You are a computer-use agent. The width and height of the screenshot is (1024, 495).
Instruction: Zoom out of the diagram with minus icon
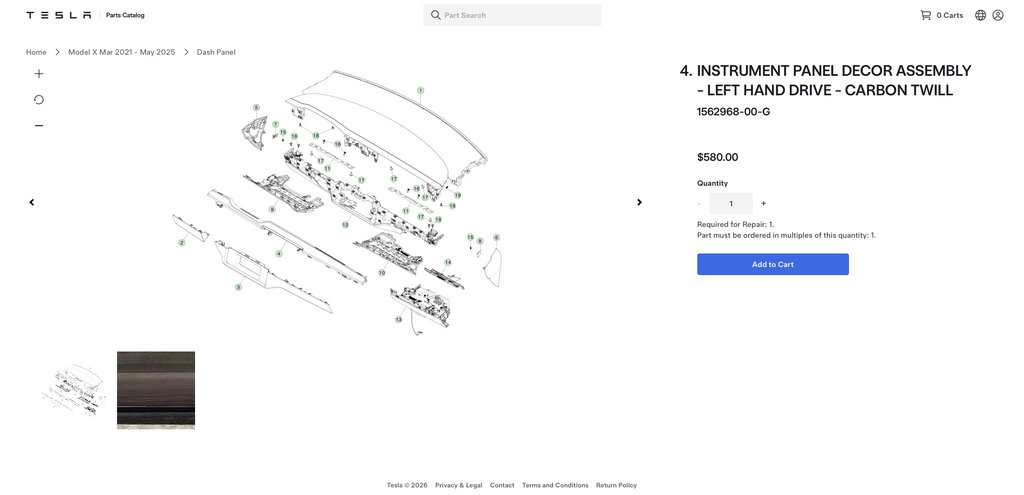pos(39,125)
